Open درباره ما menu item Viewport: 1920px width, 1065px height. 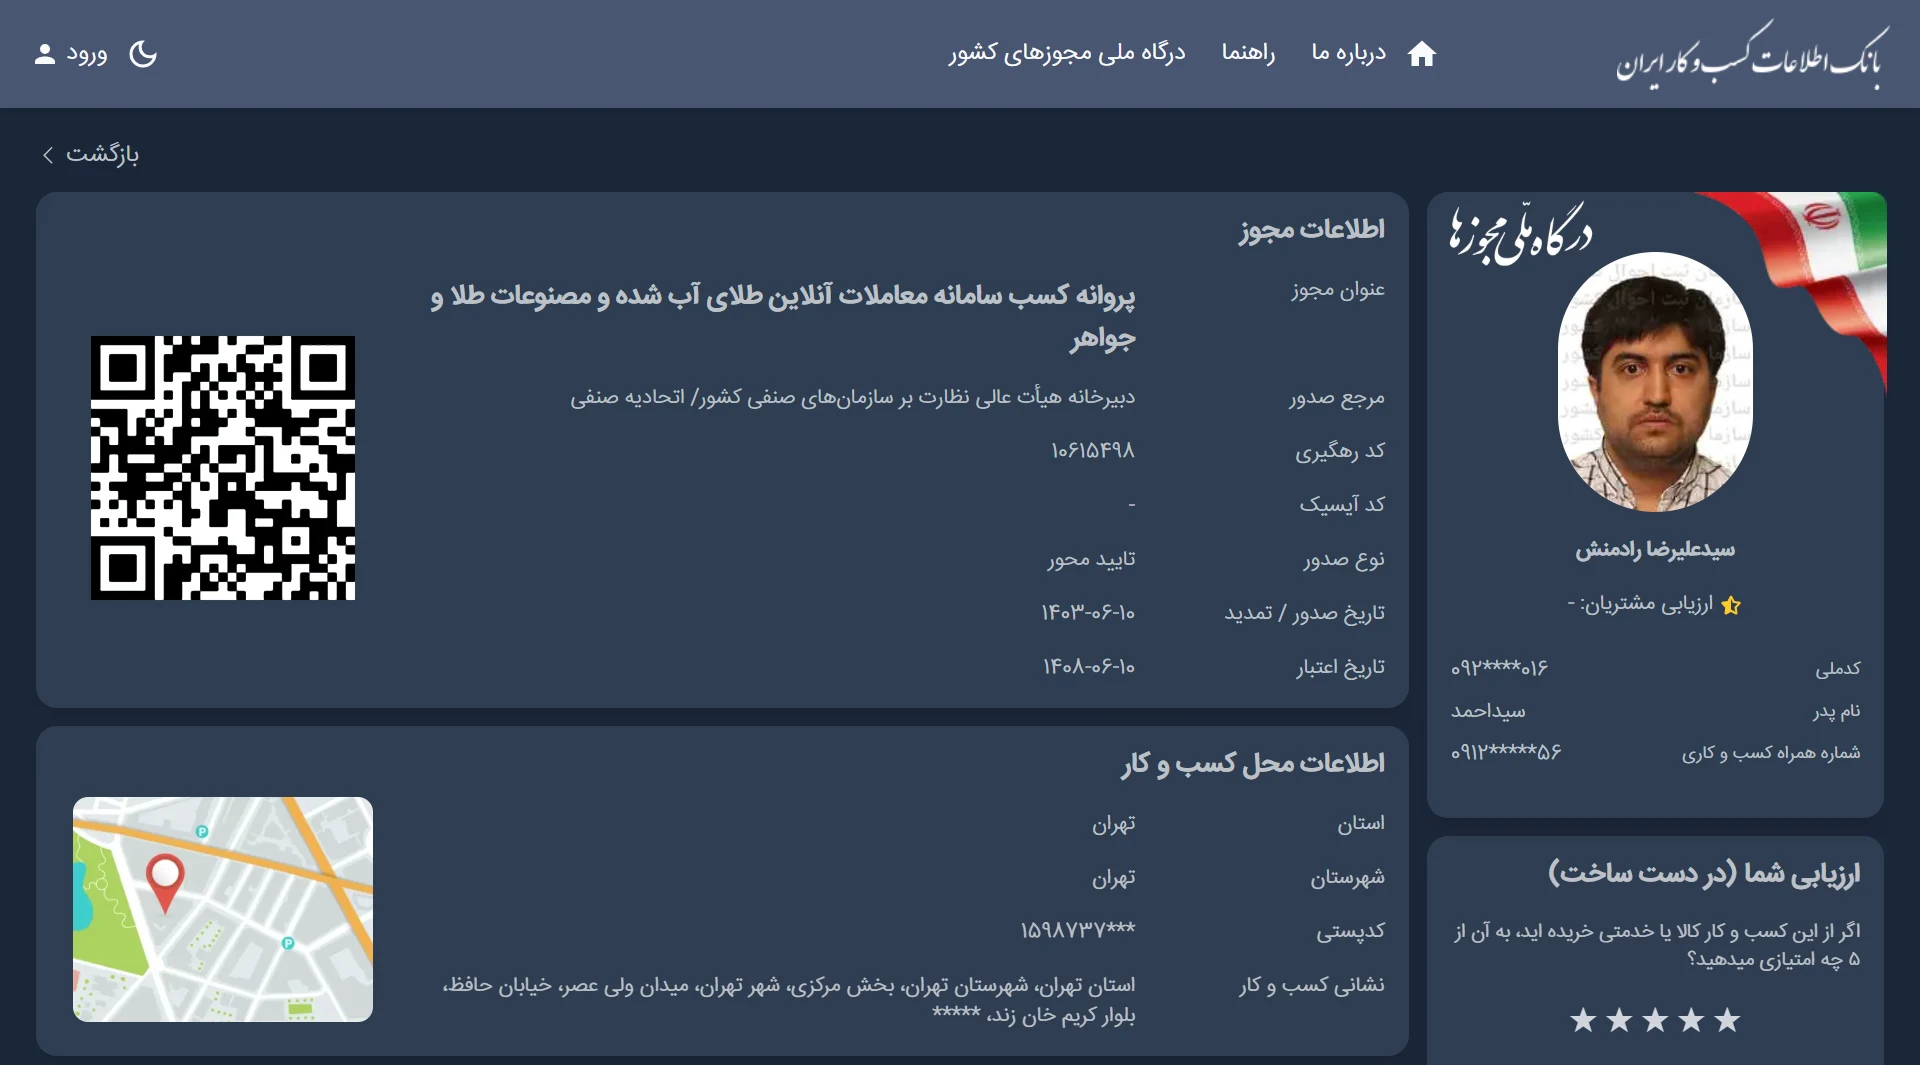click(1348, 53)
